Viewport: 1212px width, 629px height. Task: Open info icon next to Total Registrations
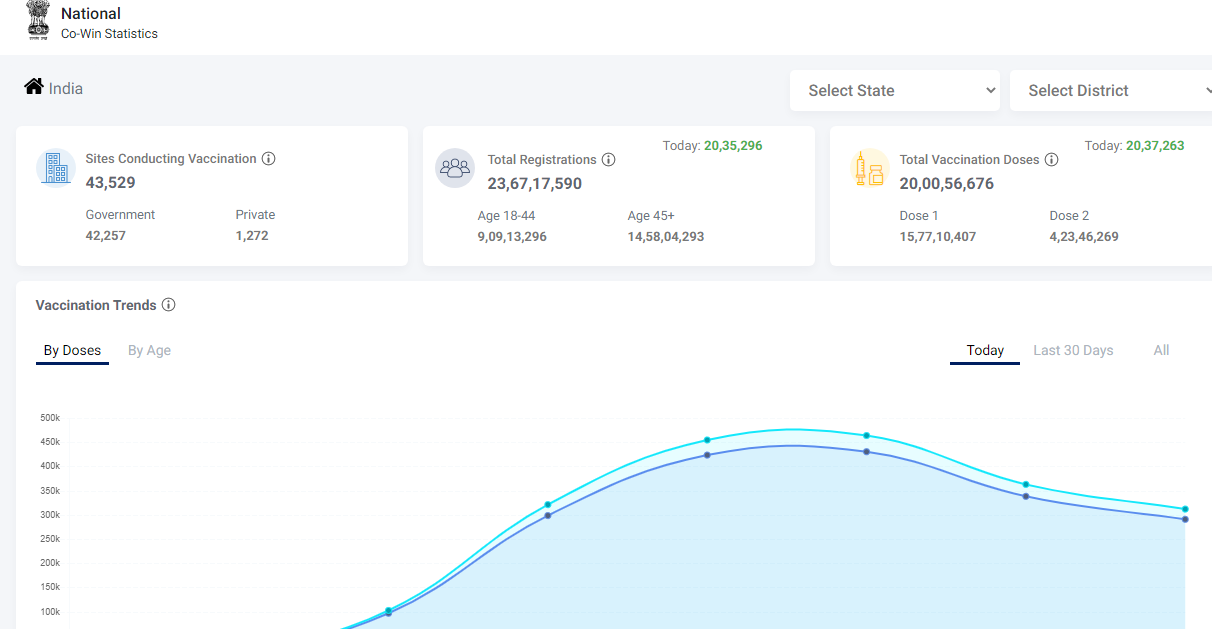[609, 159]
